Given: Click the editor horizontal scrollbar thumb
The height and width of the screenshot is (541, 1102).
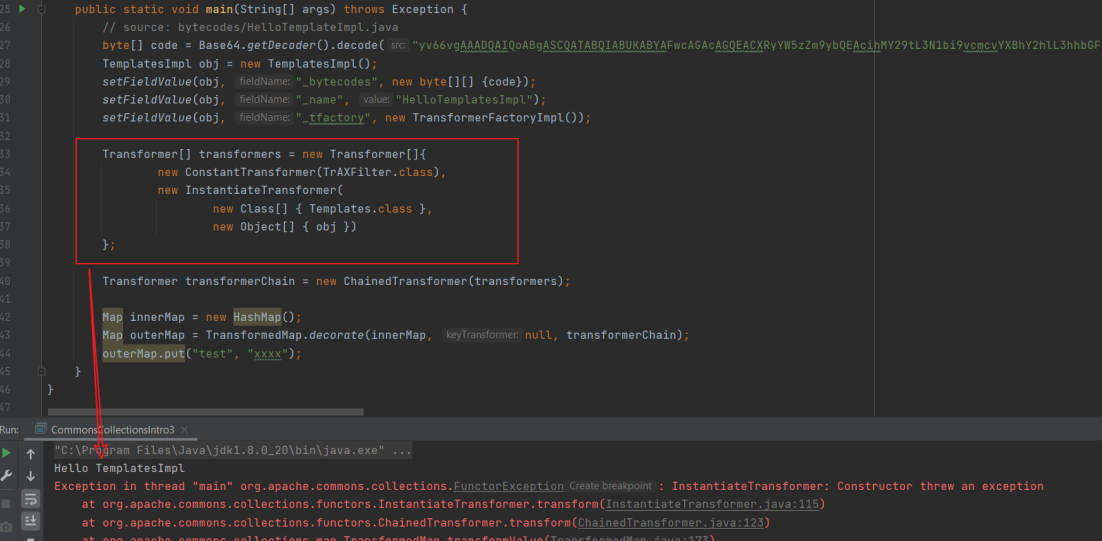Looking at the screenshot, I should (205, 412).
